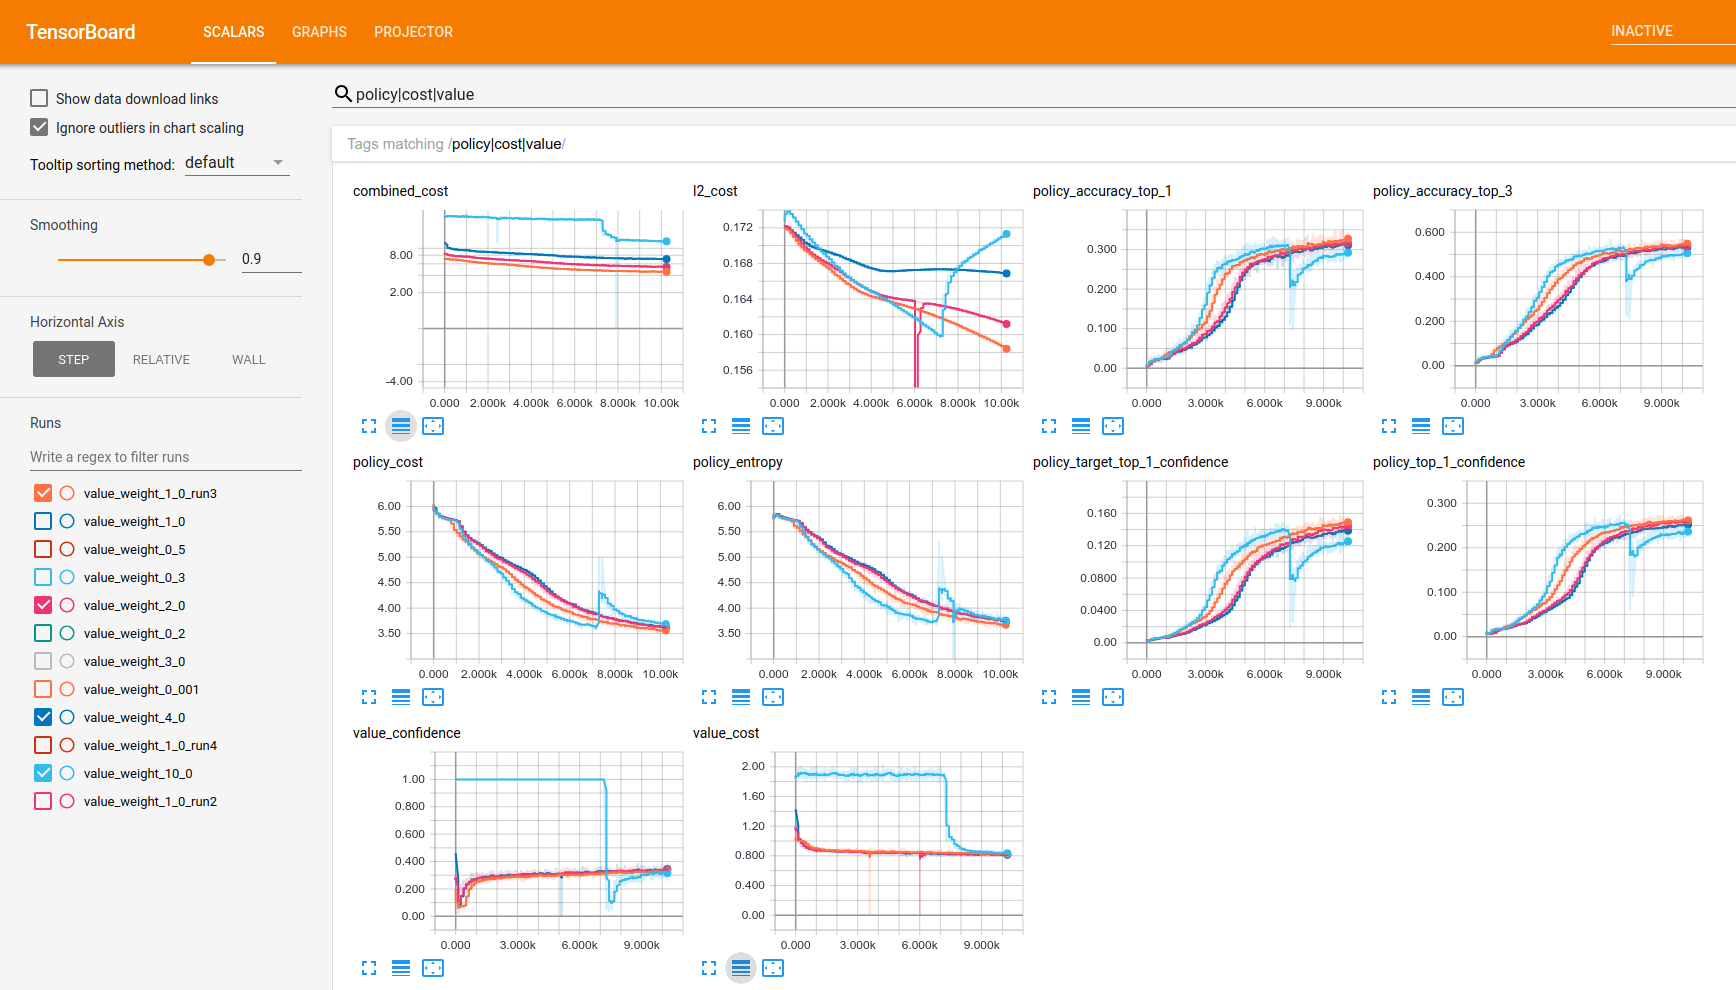Open the PROJECTOR tab
Image resolution: width=1736 pixels, height=990 pixels.
point(413,32)
